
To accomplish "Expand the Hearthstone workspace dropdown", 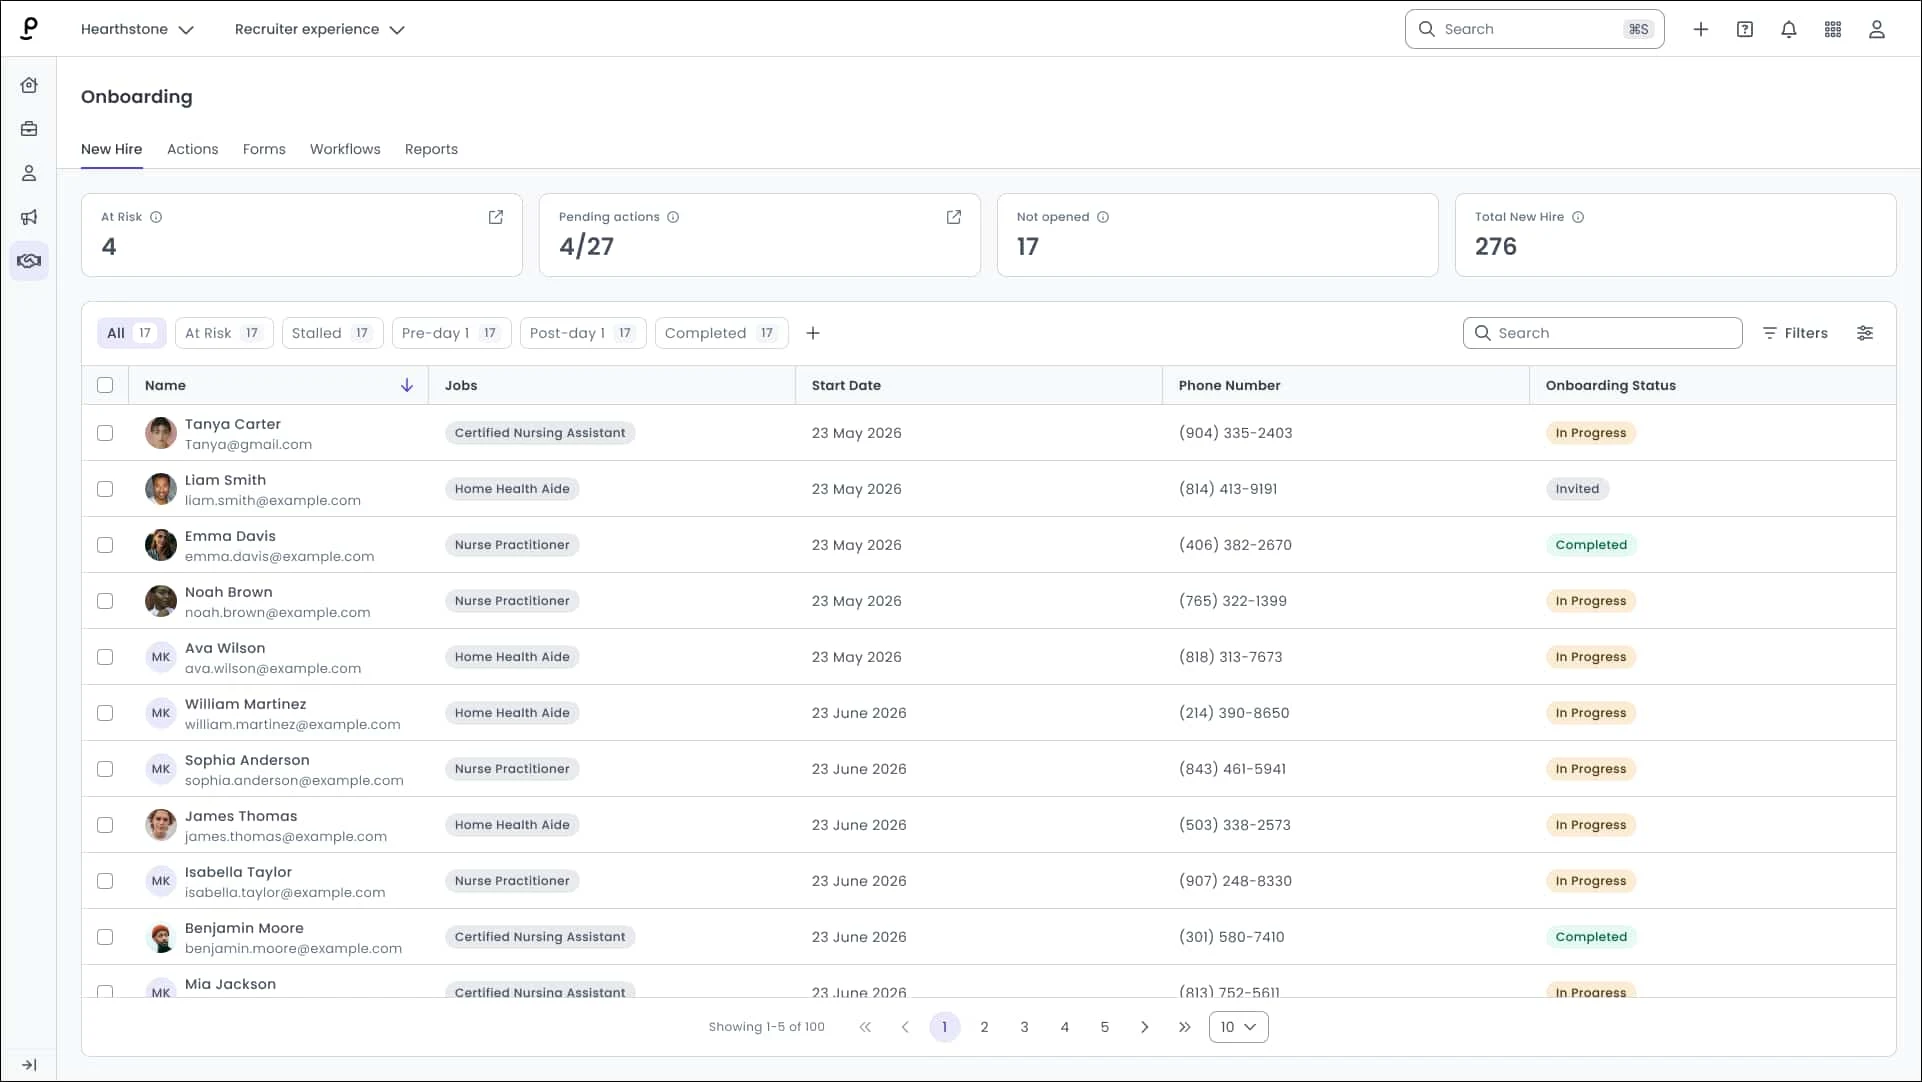I will pos(137,29).
